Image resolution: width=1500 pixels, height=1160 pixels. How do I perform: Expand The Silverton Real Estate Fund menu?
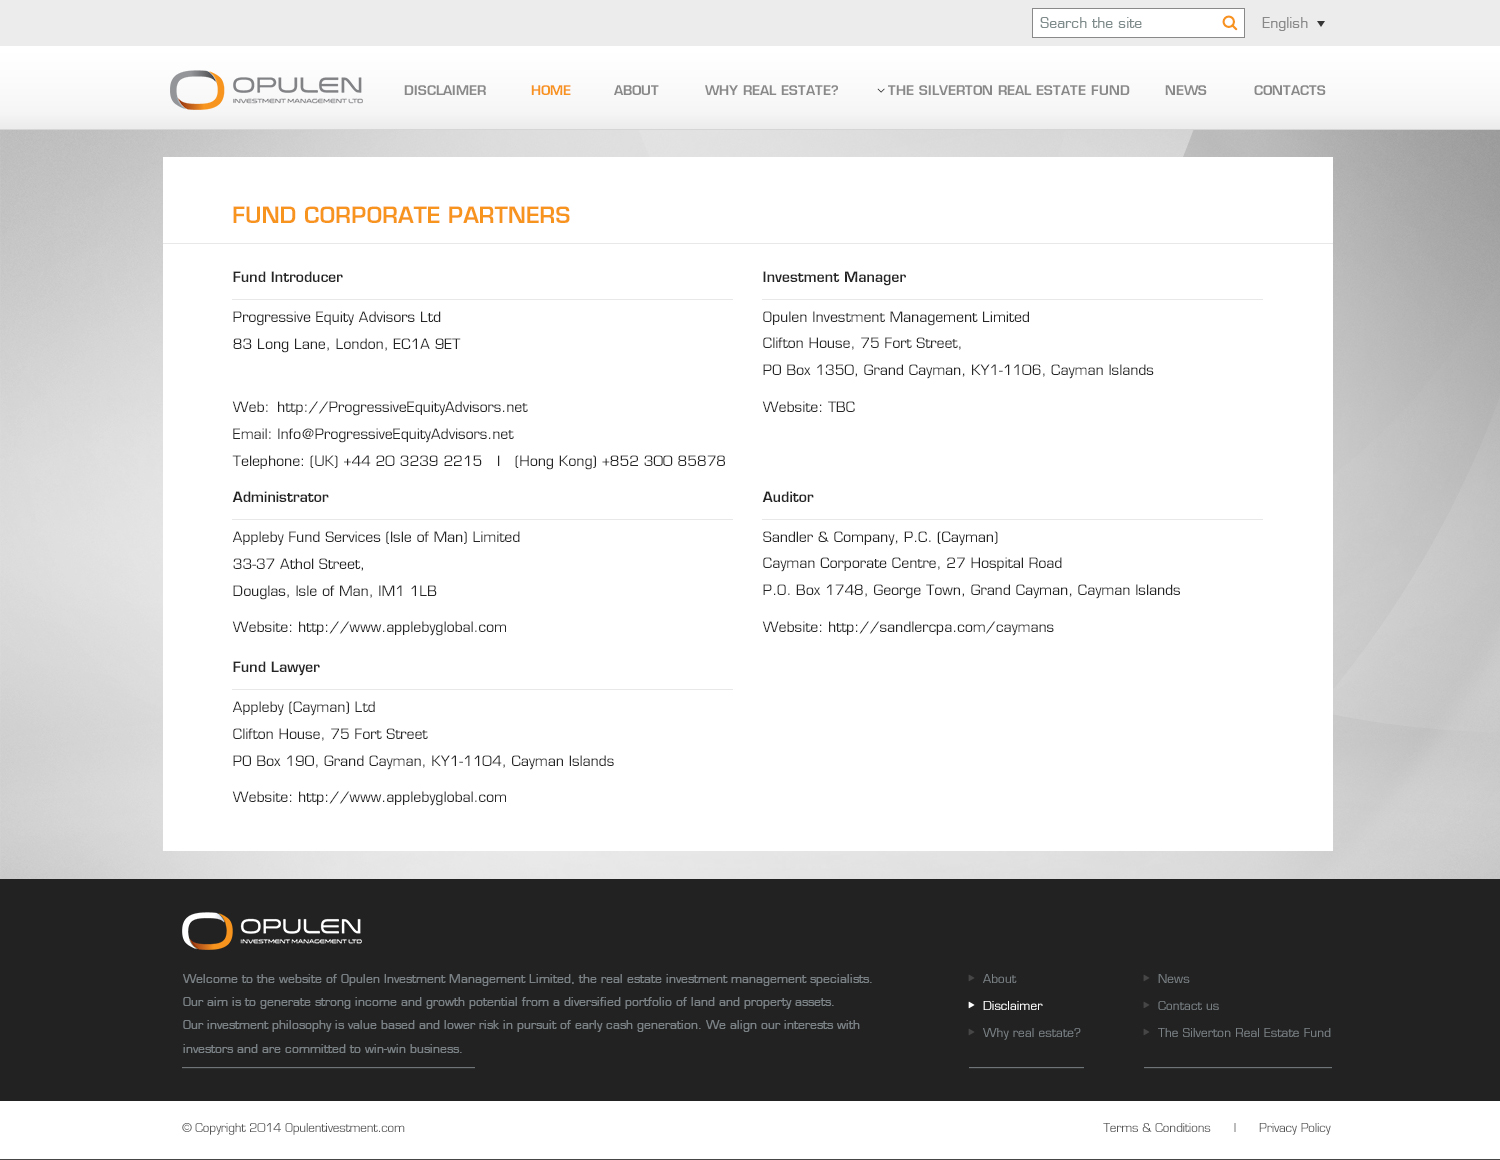1003,90
